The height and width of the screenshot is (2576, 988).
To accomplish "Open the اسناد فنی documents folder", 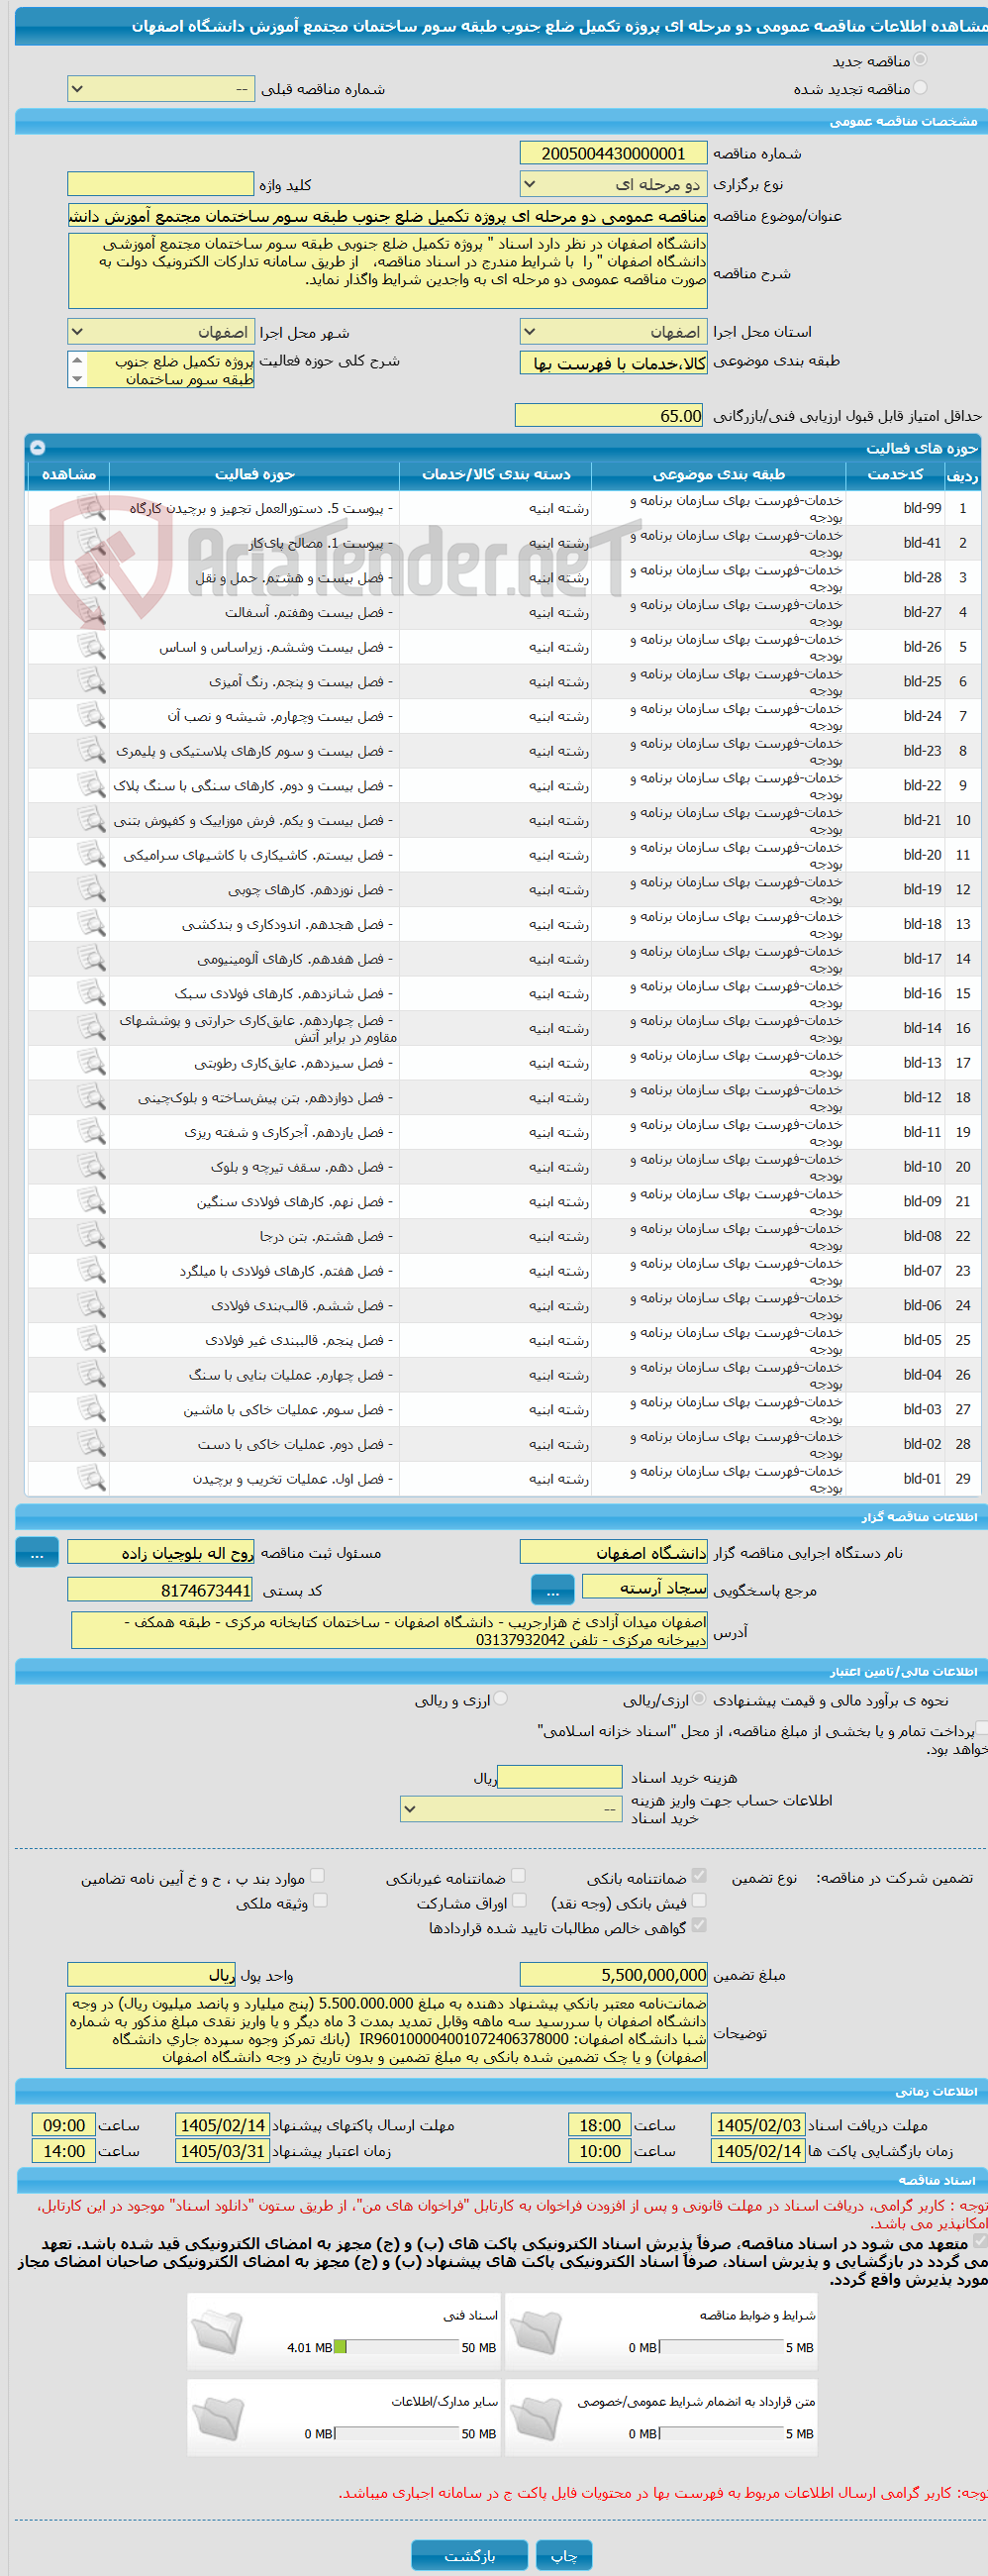I will click(x=217, y=2331).
